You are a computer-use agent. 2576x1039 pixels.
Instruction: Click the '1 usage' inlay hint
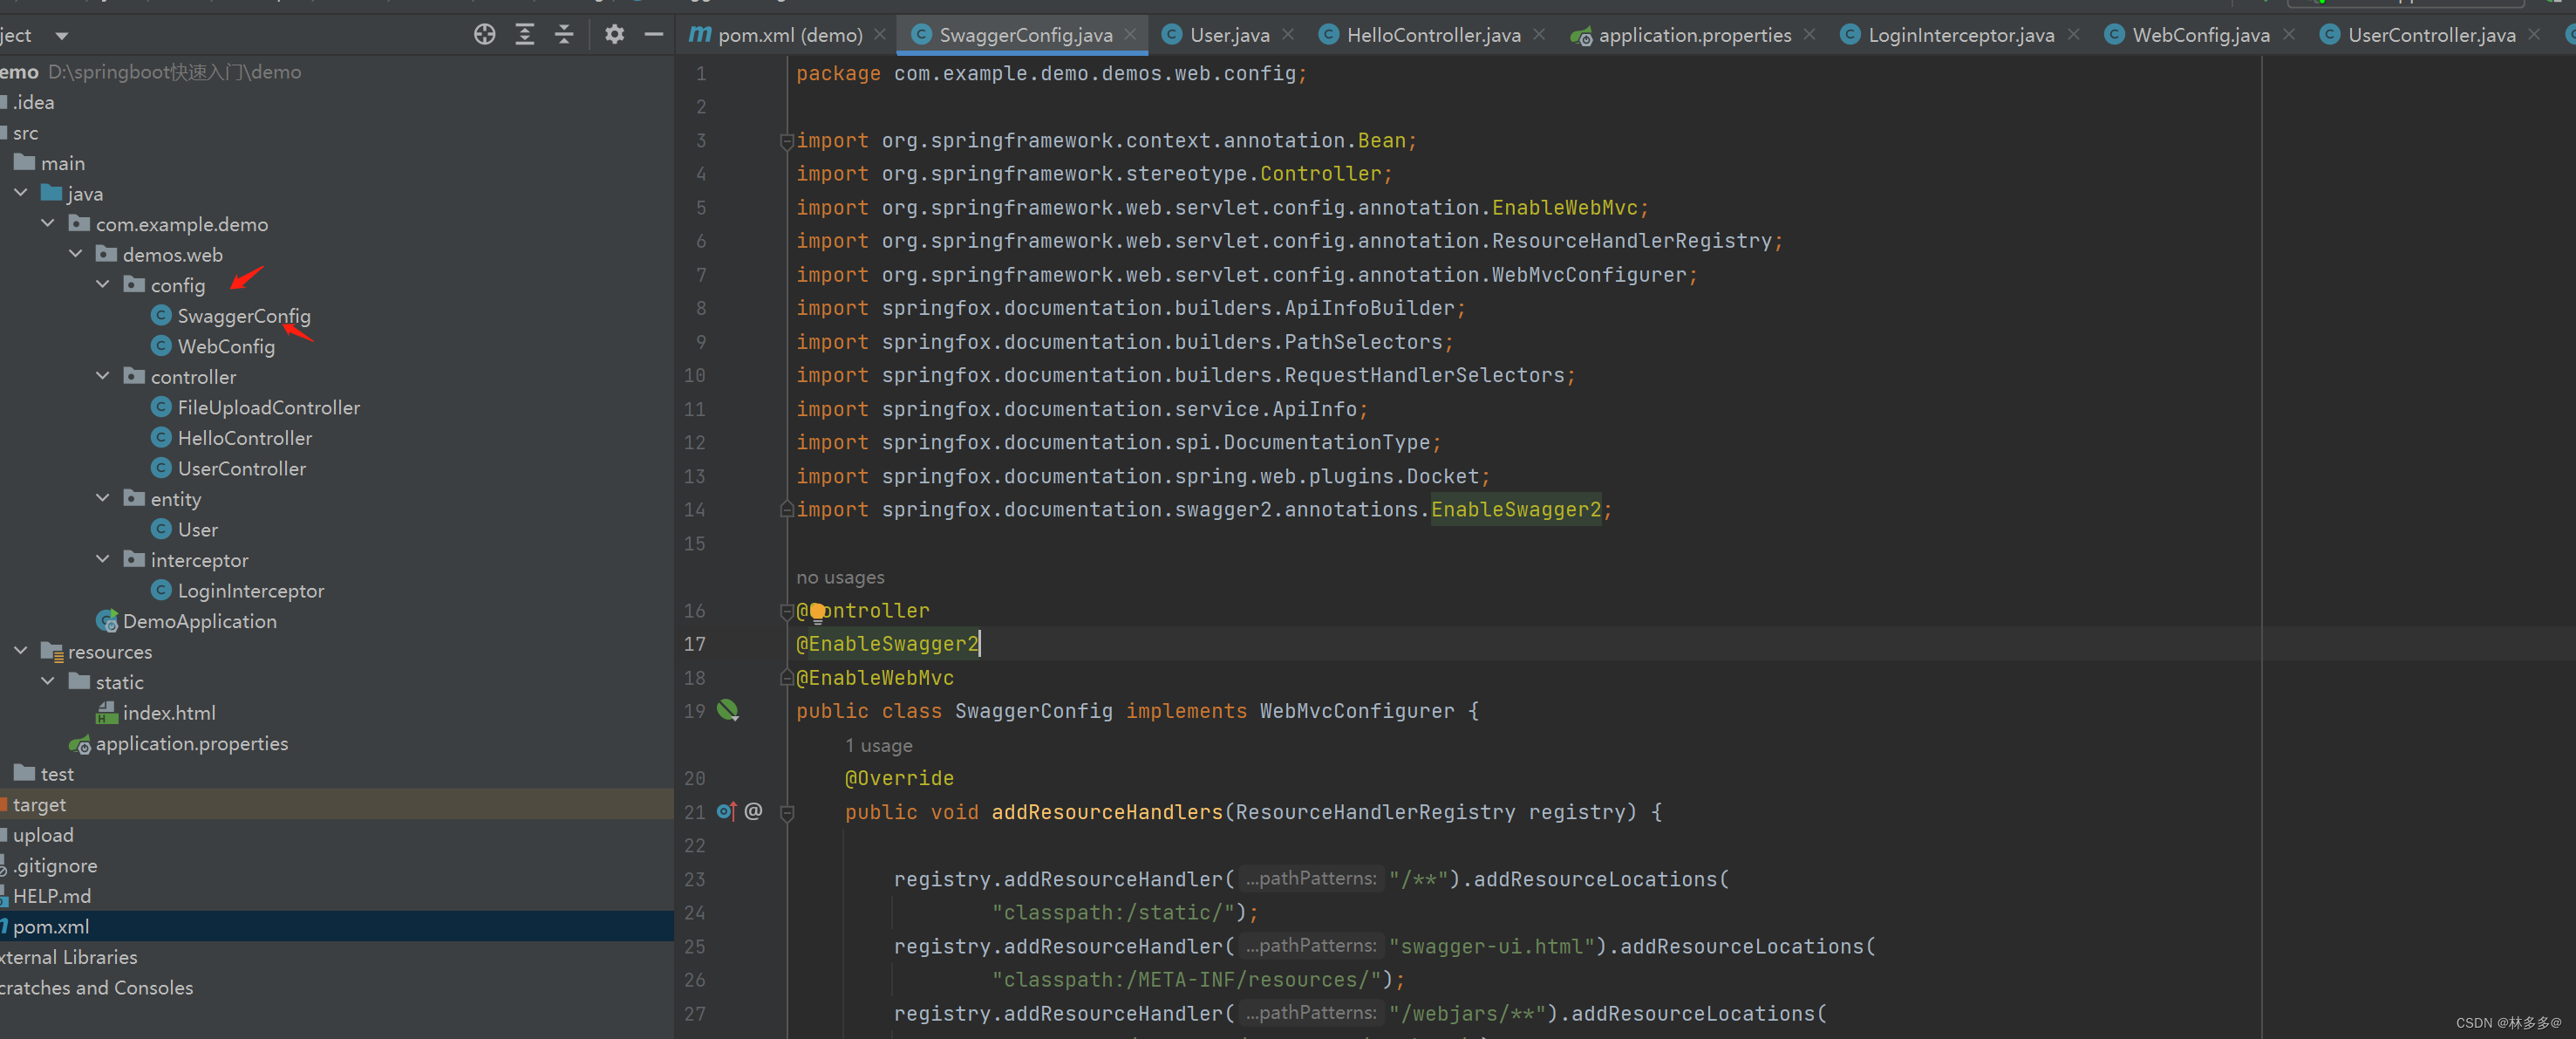click(878, 745)
